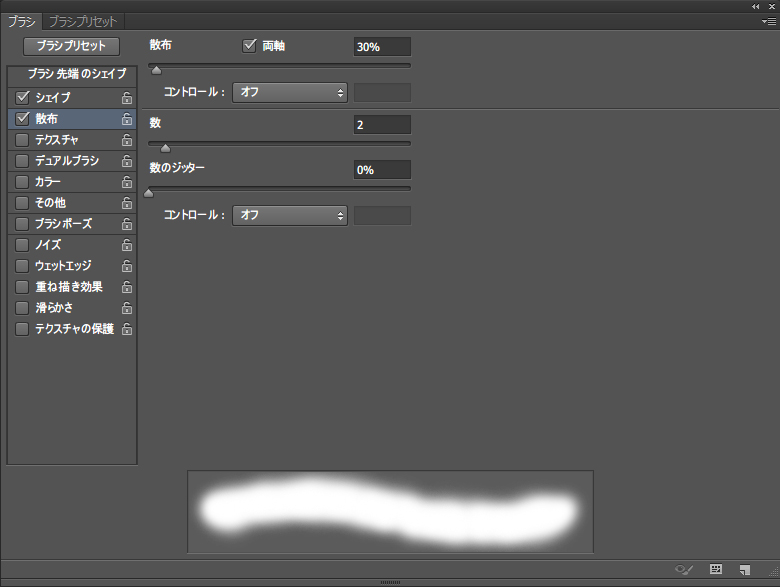Toggle lock icon for テクスチャ row
The image size is (780, 587).
coord(127,140)
